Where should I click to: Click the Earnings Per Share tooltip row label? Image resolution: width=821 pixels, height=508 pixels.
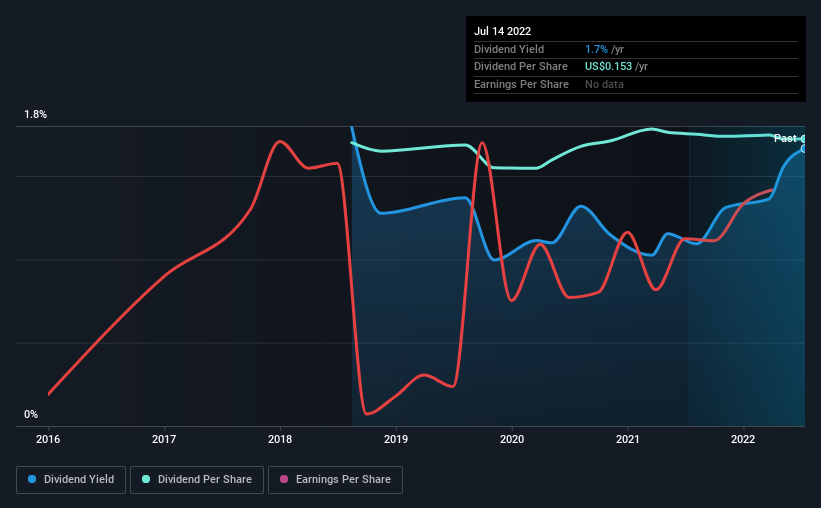[x=522, y=84]
